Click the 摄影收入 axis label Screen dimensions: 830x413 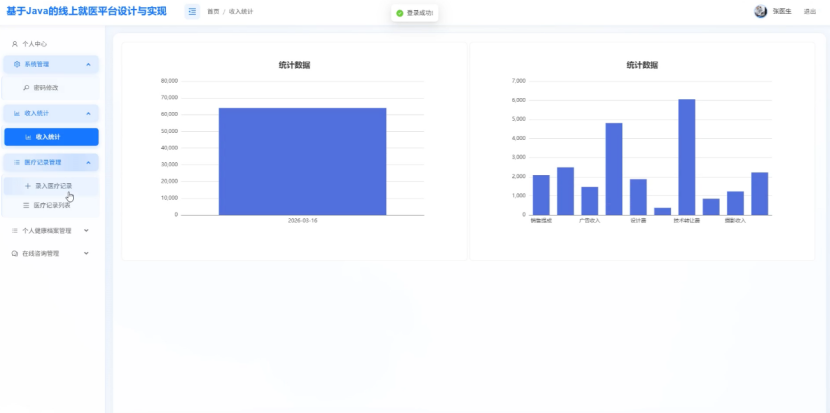point(735,221)
